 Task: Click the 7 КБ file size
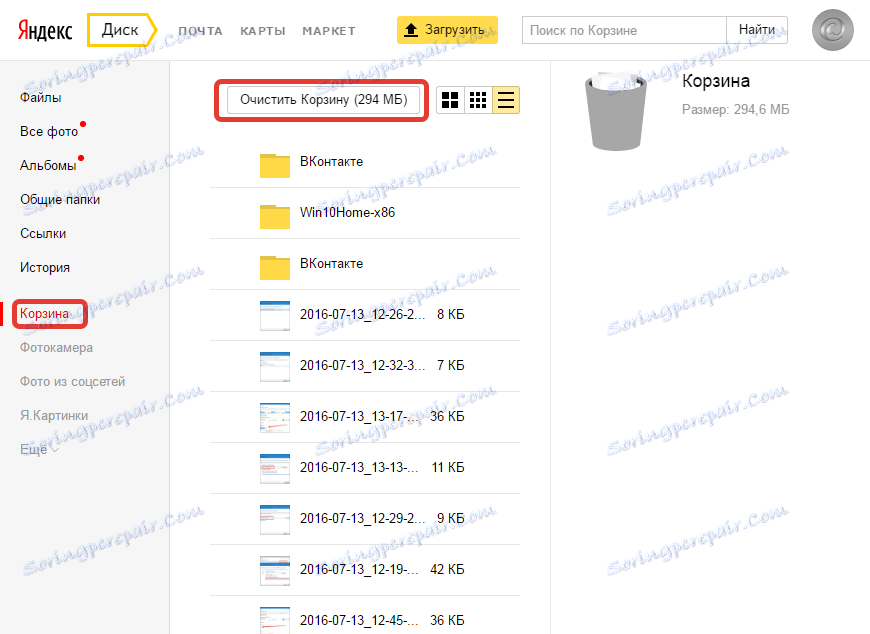451,366
